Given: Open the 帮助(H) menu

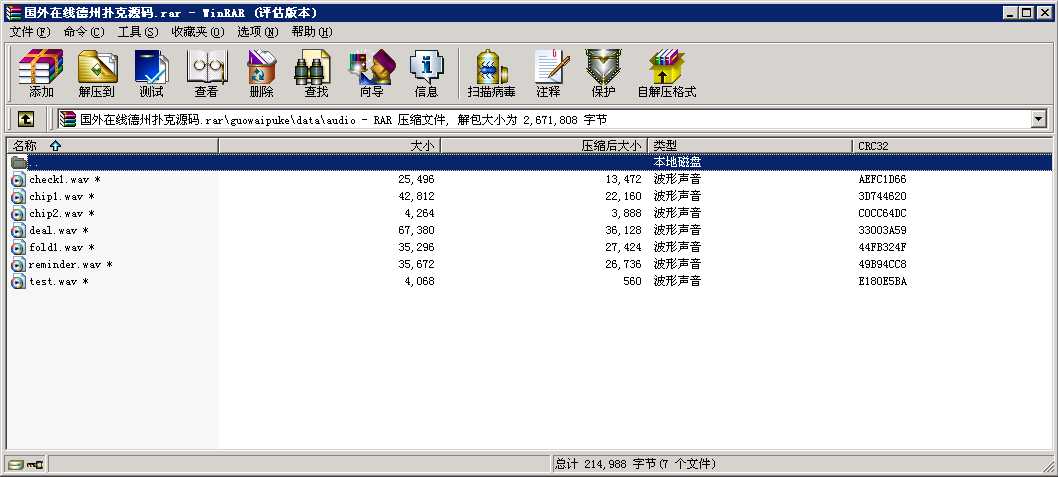Looking at the screenshot, I should click(311, 32).
